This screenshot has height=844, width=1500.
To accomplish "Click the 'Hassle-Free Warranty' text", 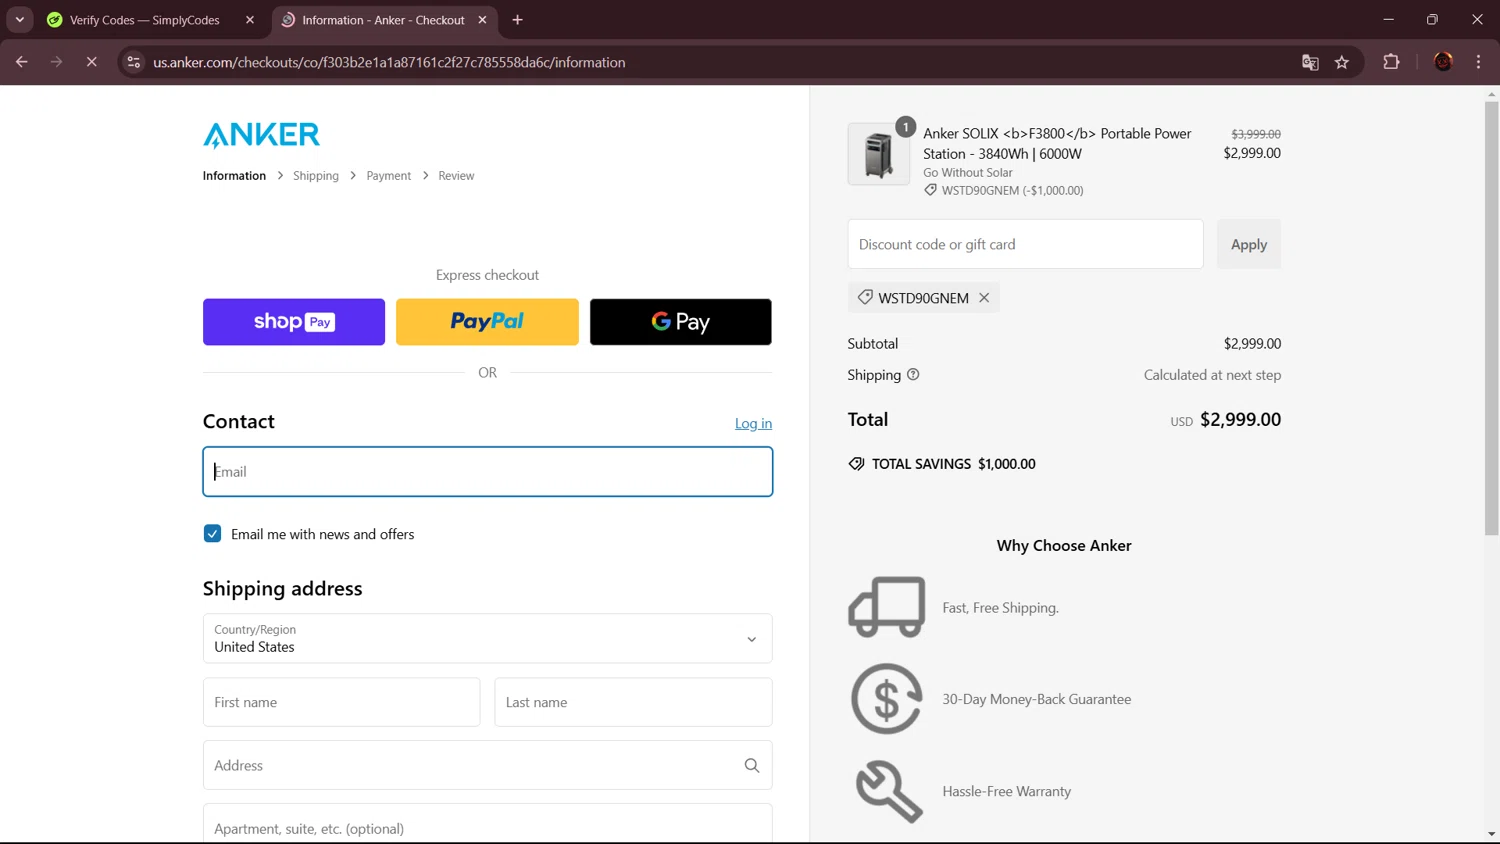I will [x=1007, y=792].
